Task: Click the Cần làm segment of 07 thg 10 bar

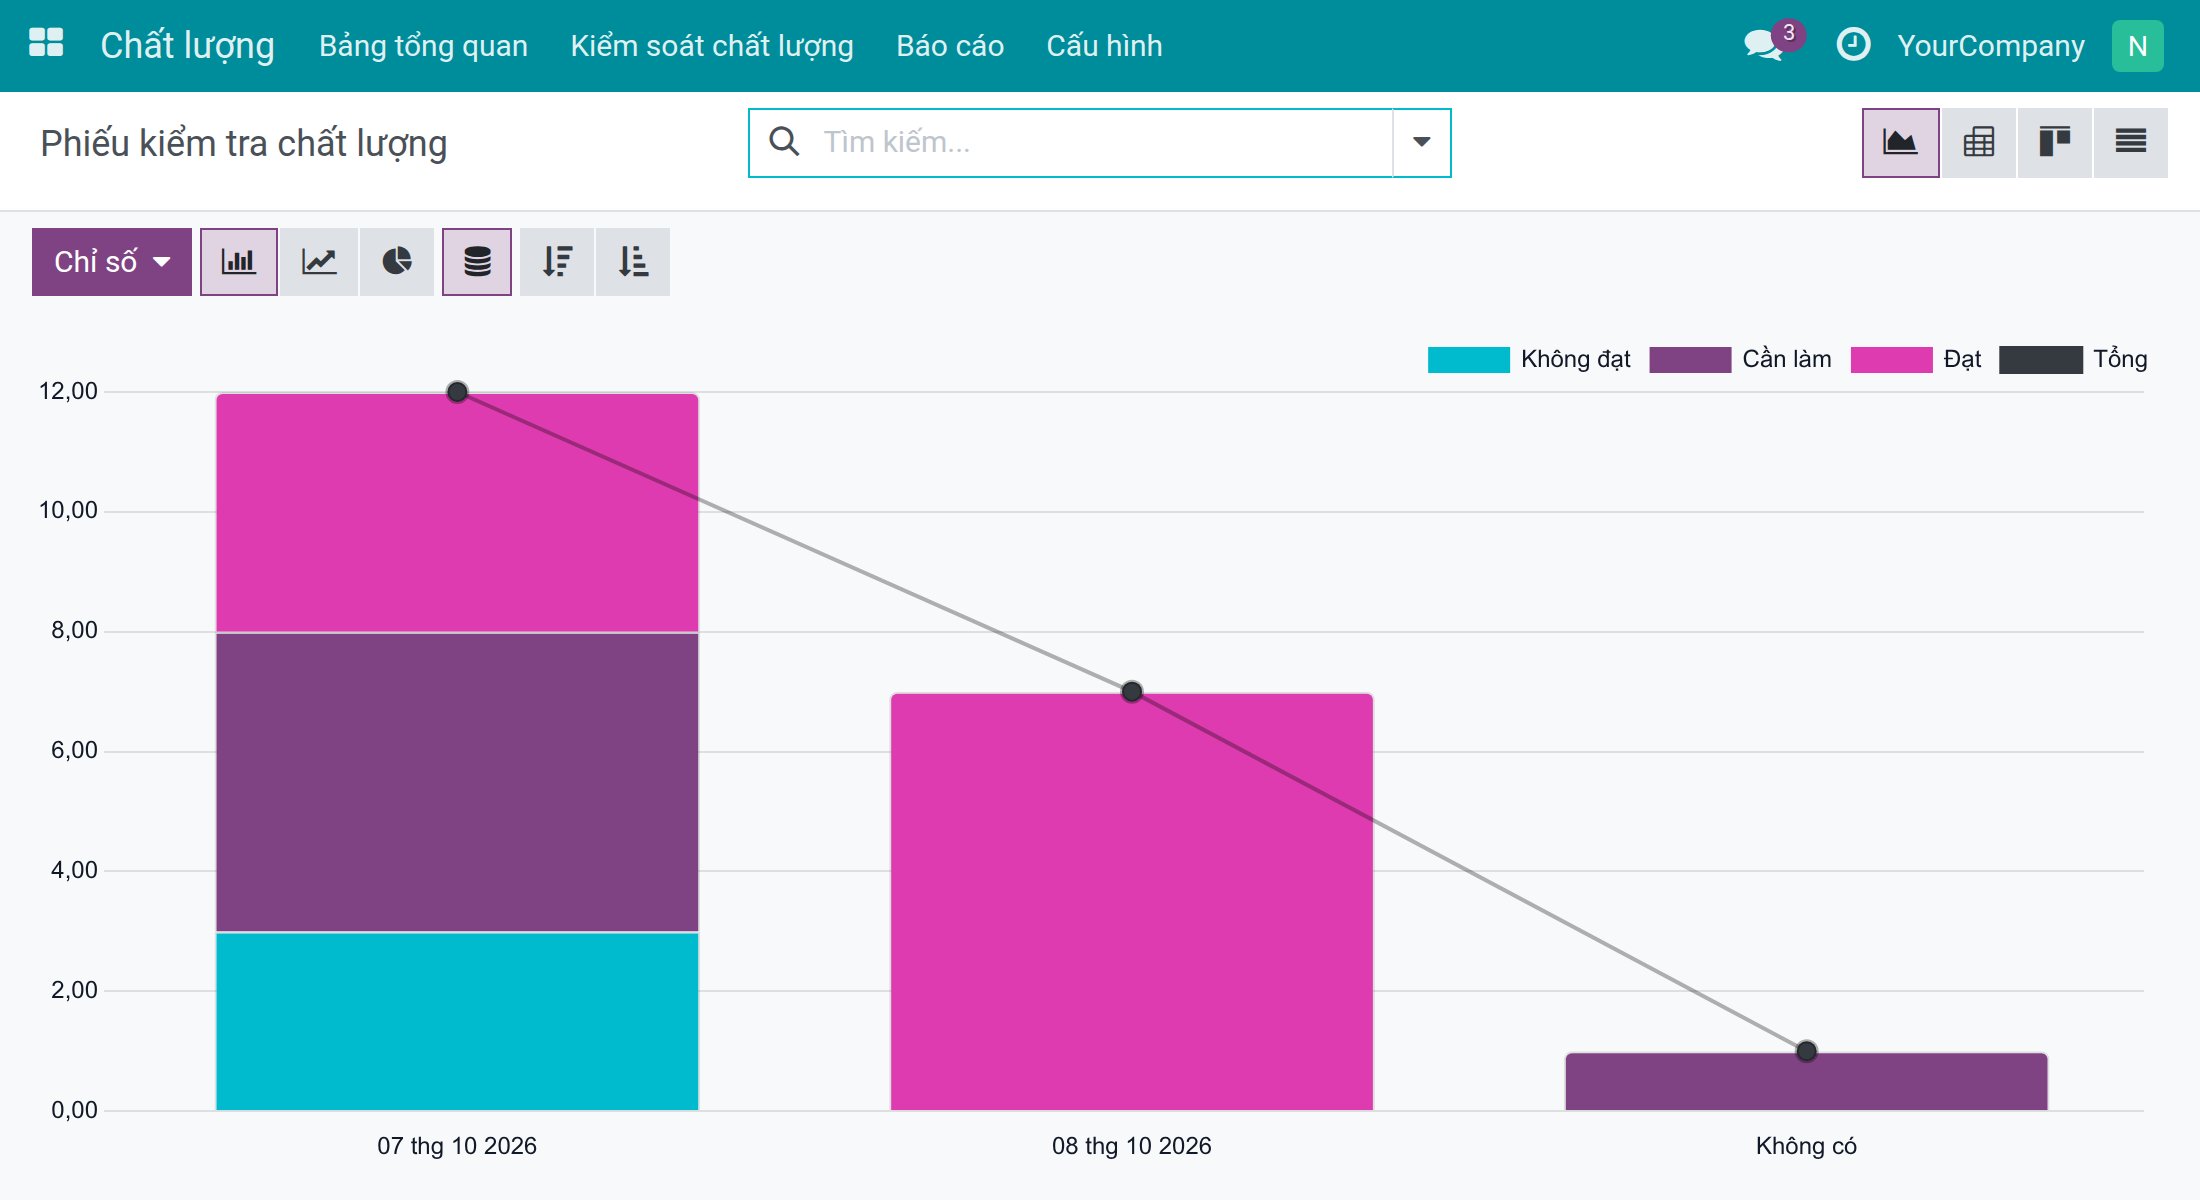Action: pos(457,782)
